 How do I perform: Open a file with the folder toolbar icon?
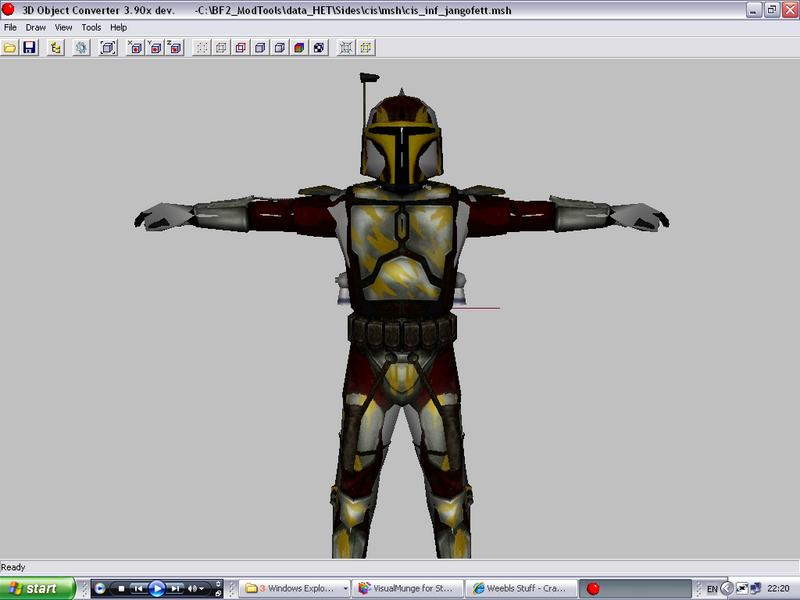click(x=10, y=48)
